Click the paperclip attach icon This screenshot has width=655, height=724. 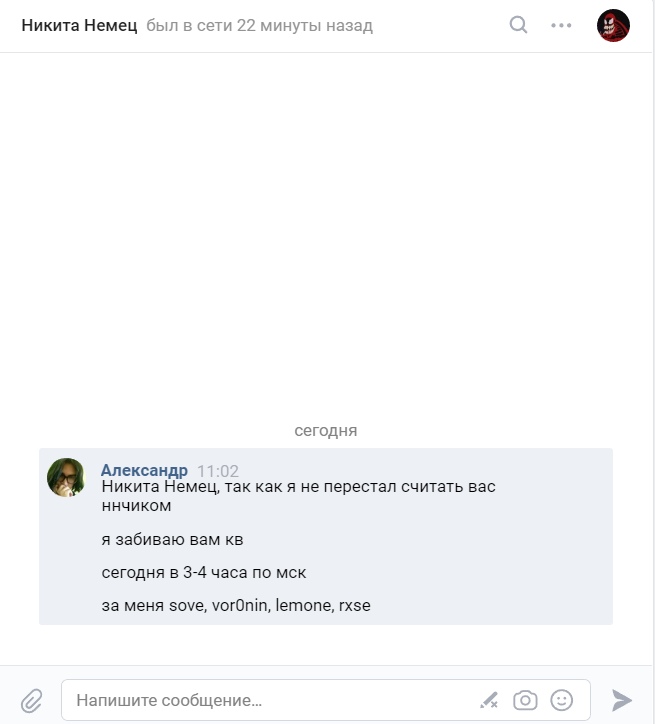[32, 700]
